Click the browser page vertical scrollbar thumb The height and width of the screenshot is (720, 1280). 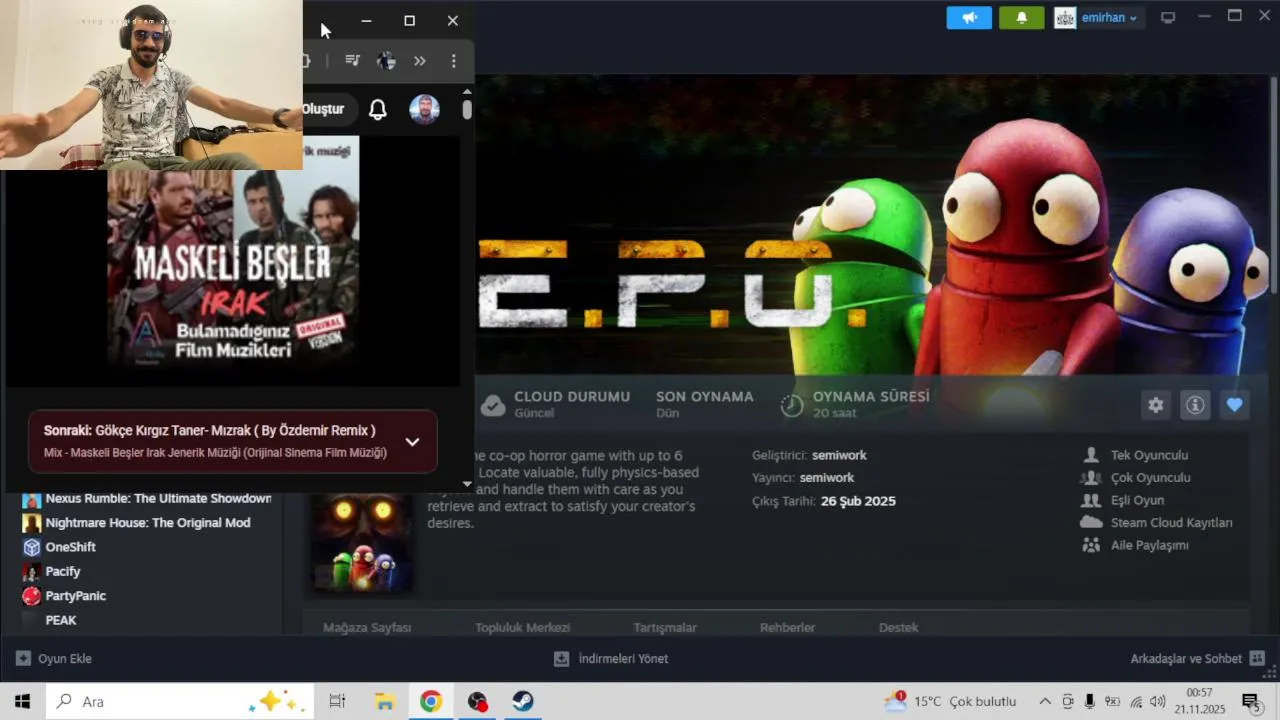467,109
